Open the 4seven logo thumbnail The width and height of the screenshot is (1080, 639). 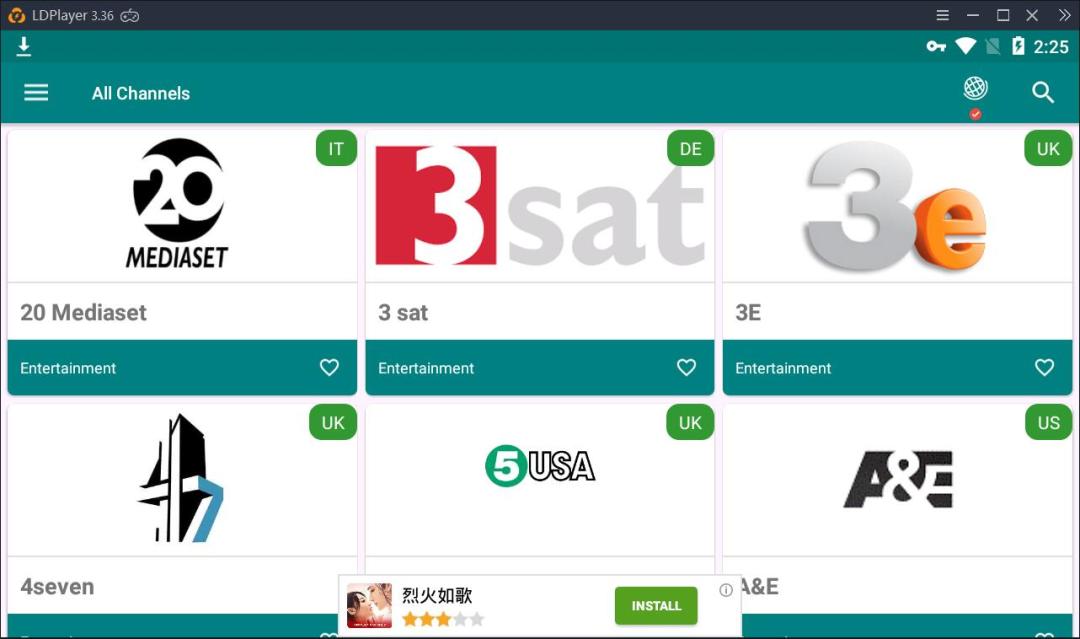click(x=181, y=478)
